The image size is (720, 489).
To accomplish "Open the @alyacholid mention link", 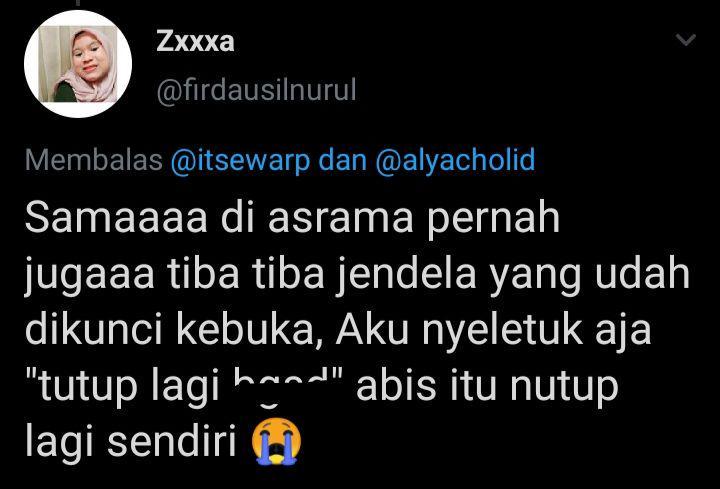I will tap(456, 160).
